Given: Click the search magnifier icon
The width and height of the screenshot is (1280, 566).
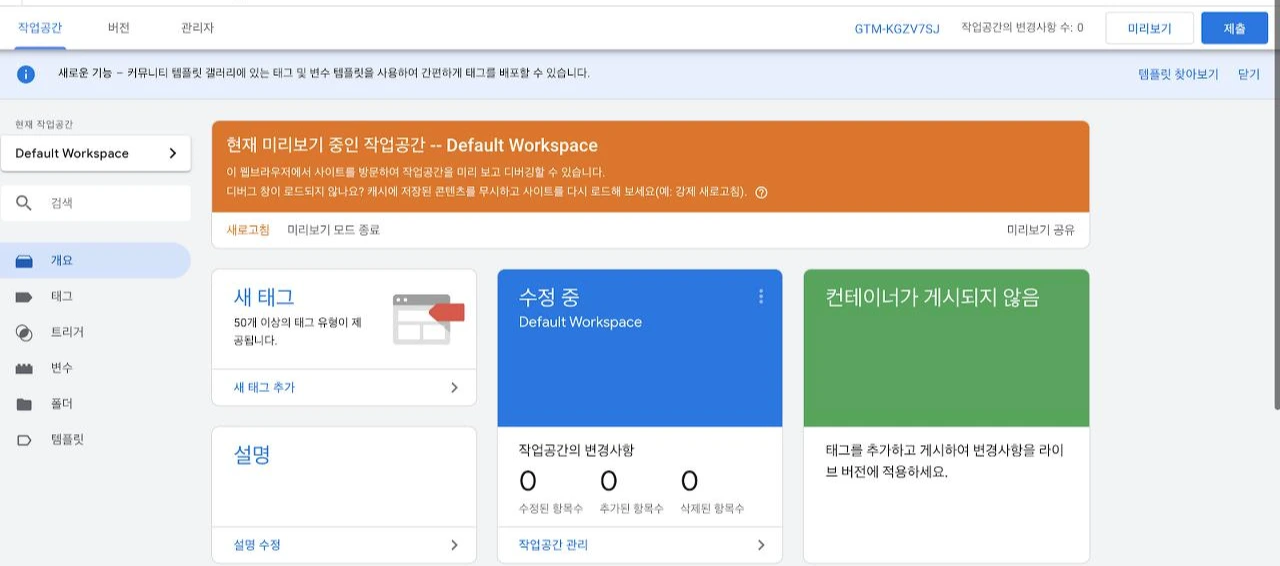Looking at the screenshot, I should point(24,203).
